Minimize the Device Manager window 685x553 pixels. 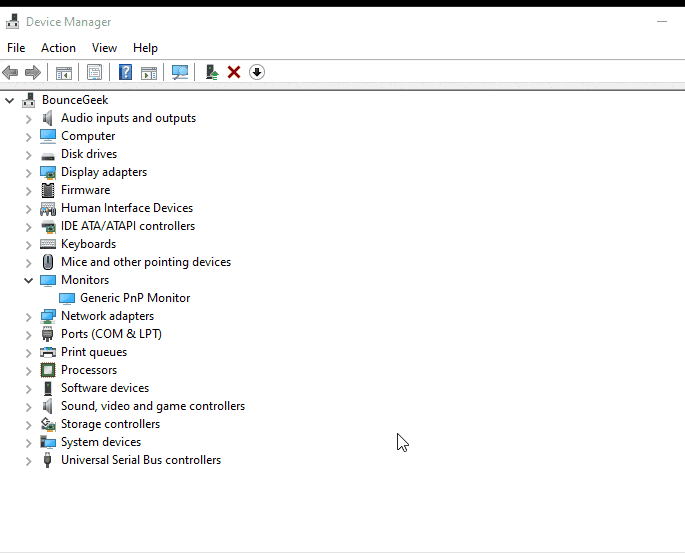point(662,21)
